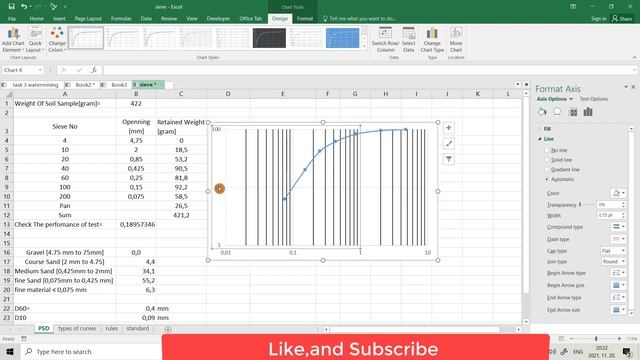Open Cap type dropdown showing Flat

click(x=613, y=251)
